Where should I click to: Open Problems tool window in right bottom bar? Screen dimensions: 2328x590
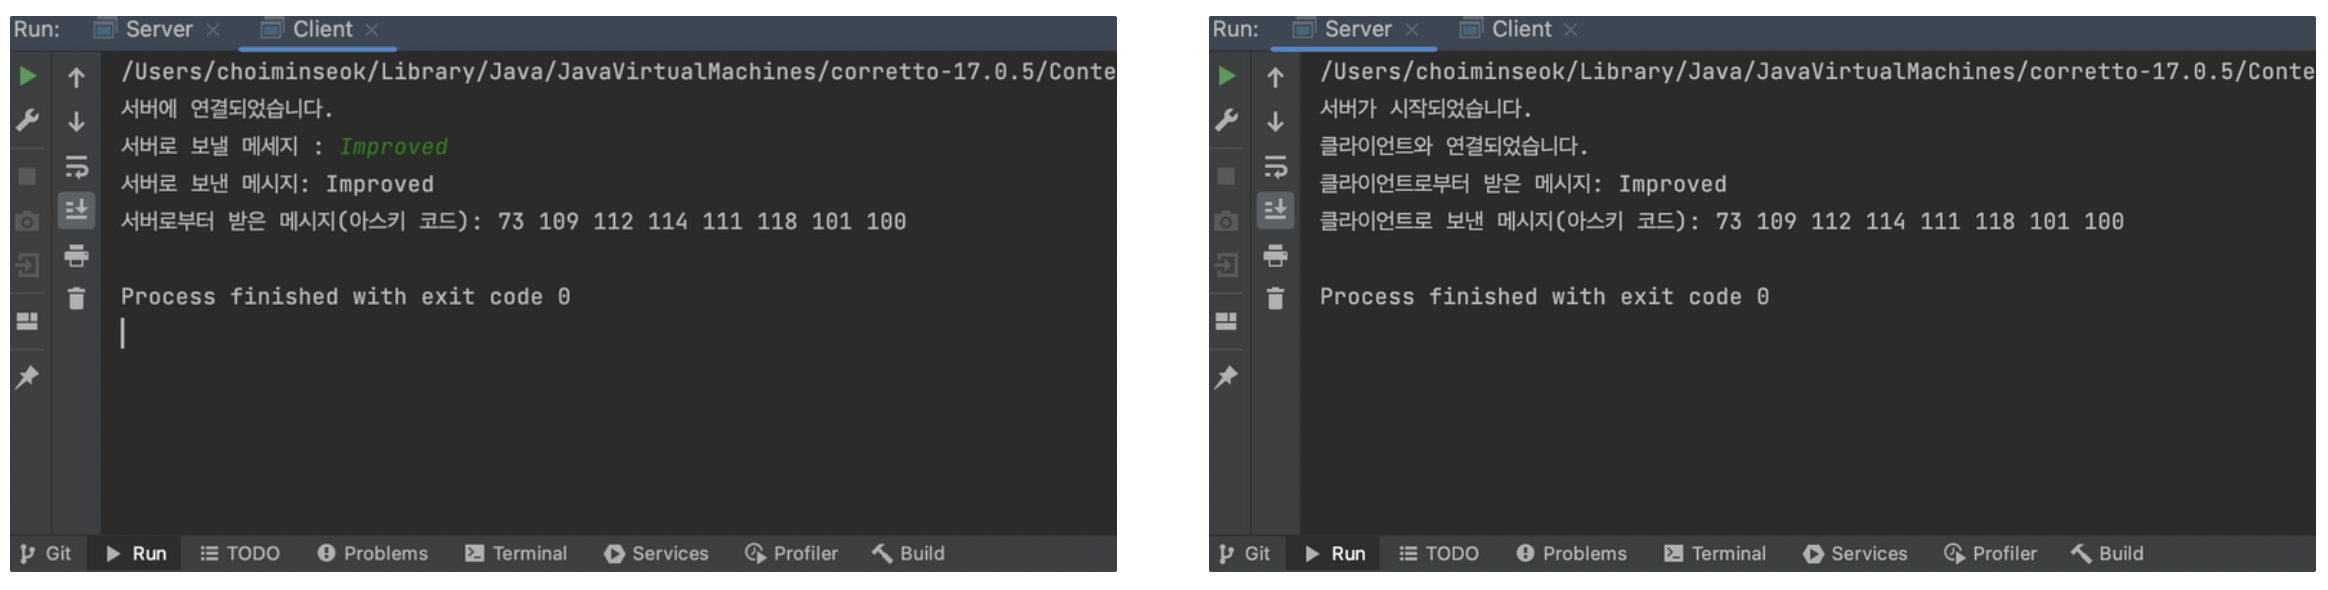point(1571,553)
